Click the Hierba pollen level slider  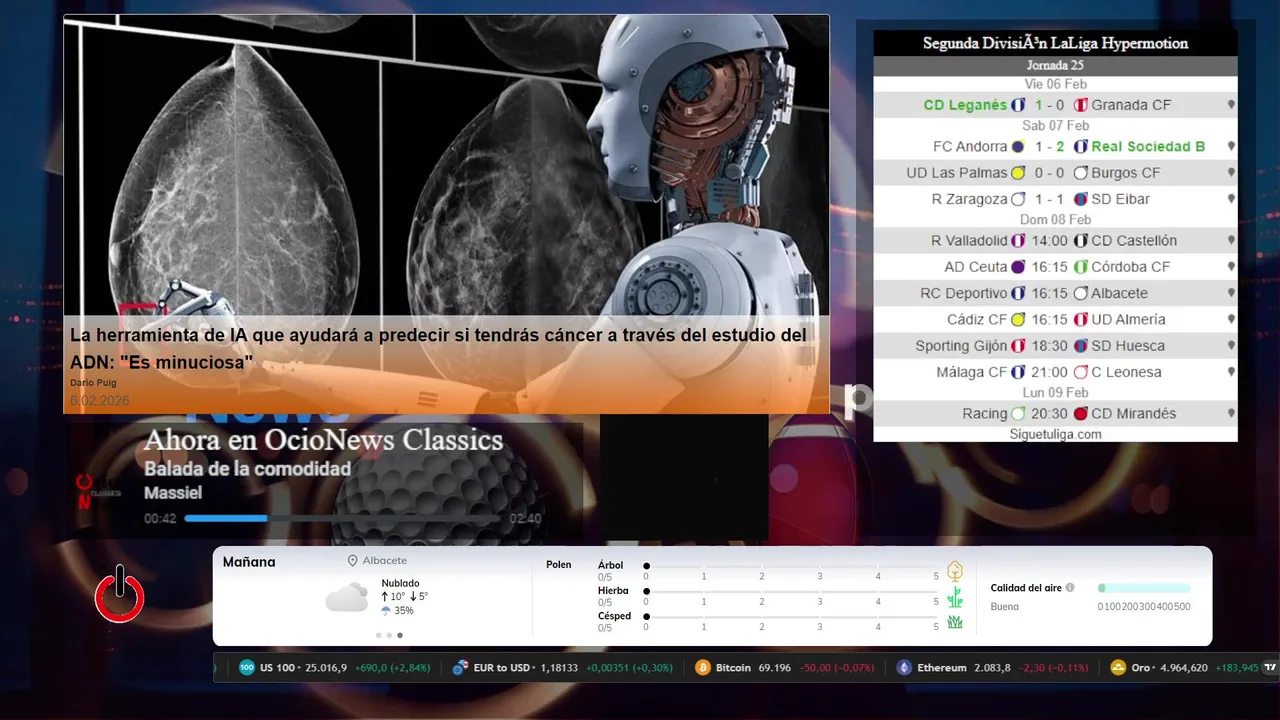click(x=791, y=592)
